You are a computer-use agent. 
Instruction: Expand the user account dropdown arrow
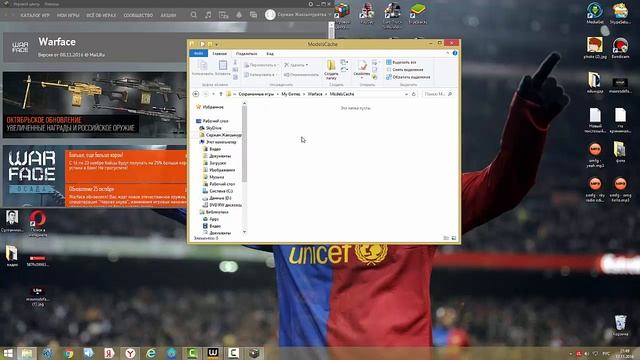330,15
